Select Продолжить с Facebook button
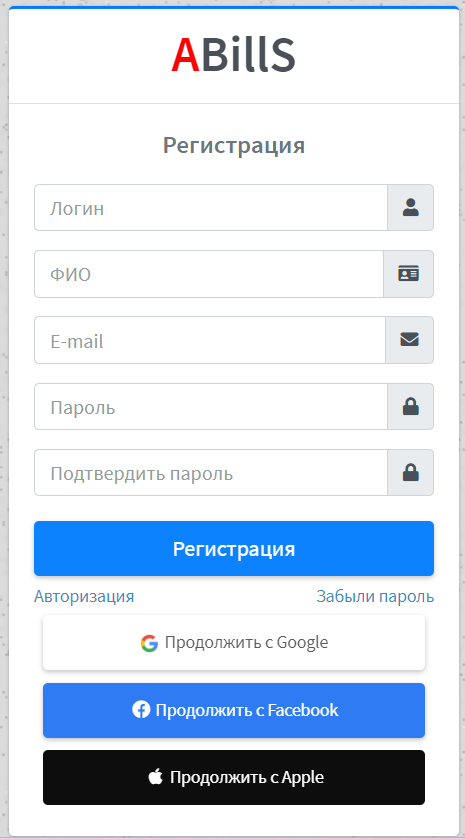Screen dimensions: 465x839 click(x=234, y=710)
